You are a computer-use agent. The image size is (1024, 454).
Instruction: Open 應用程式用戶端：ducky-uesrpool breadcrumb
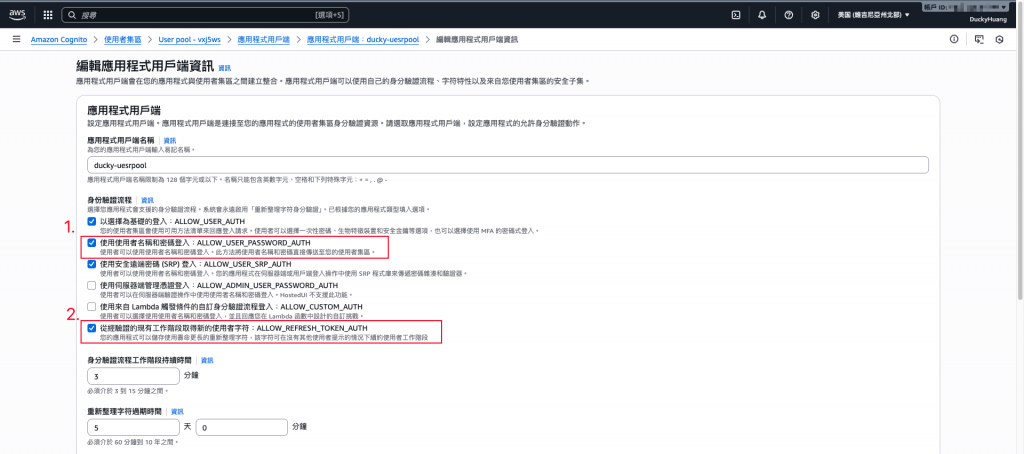pyautogui.click(x=362, y=39)
